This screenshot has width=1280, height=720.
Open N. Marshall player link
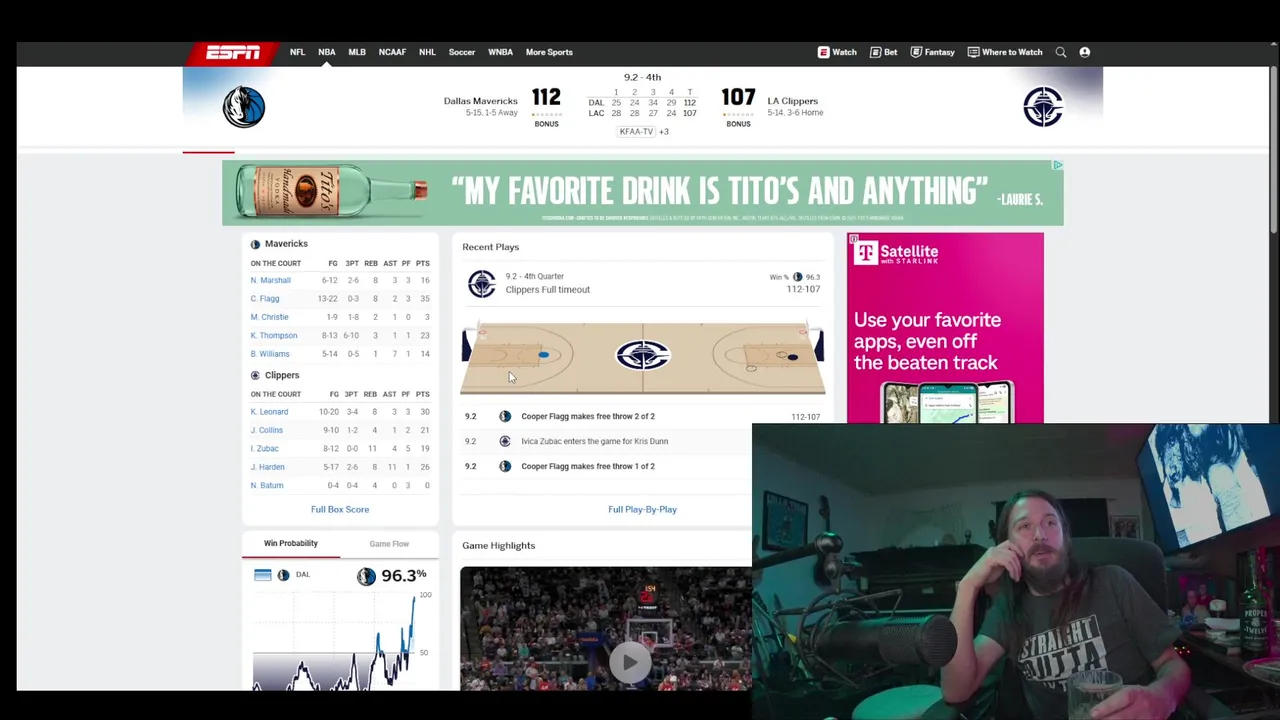(271, 280)
